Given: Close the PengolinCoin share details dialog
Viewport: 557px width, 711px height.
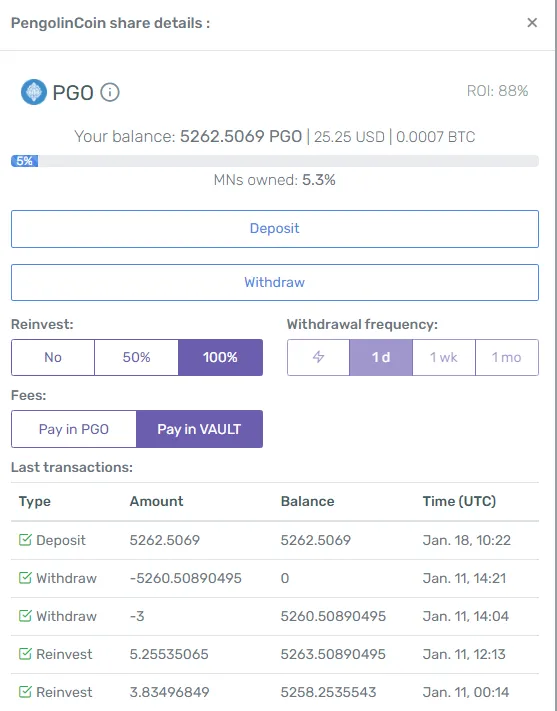Looking at the screenshot, I should (x=532, y=23).
